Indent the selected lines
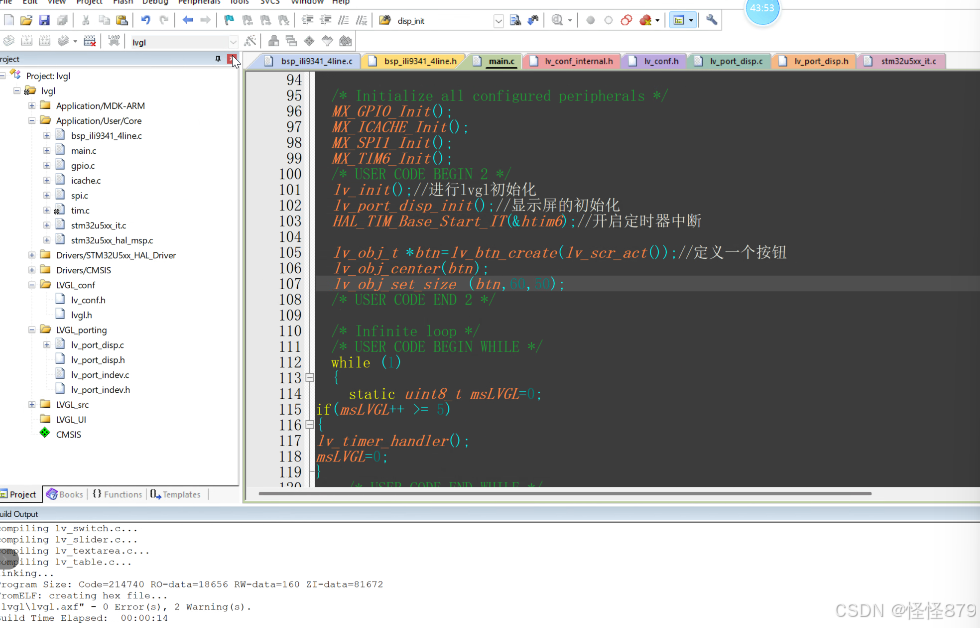This screenshot has height=628, width=980. [308, 21]
